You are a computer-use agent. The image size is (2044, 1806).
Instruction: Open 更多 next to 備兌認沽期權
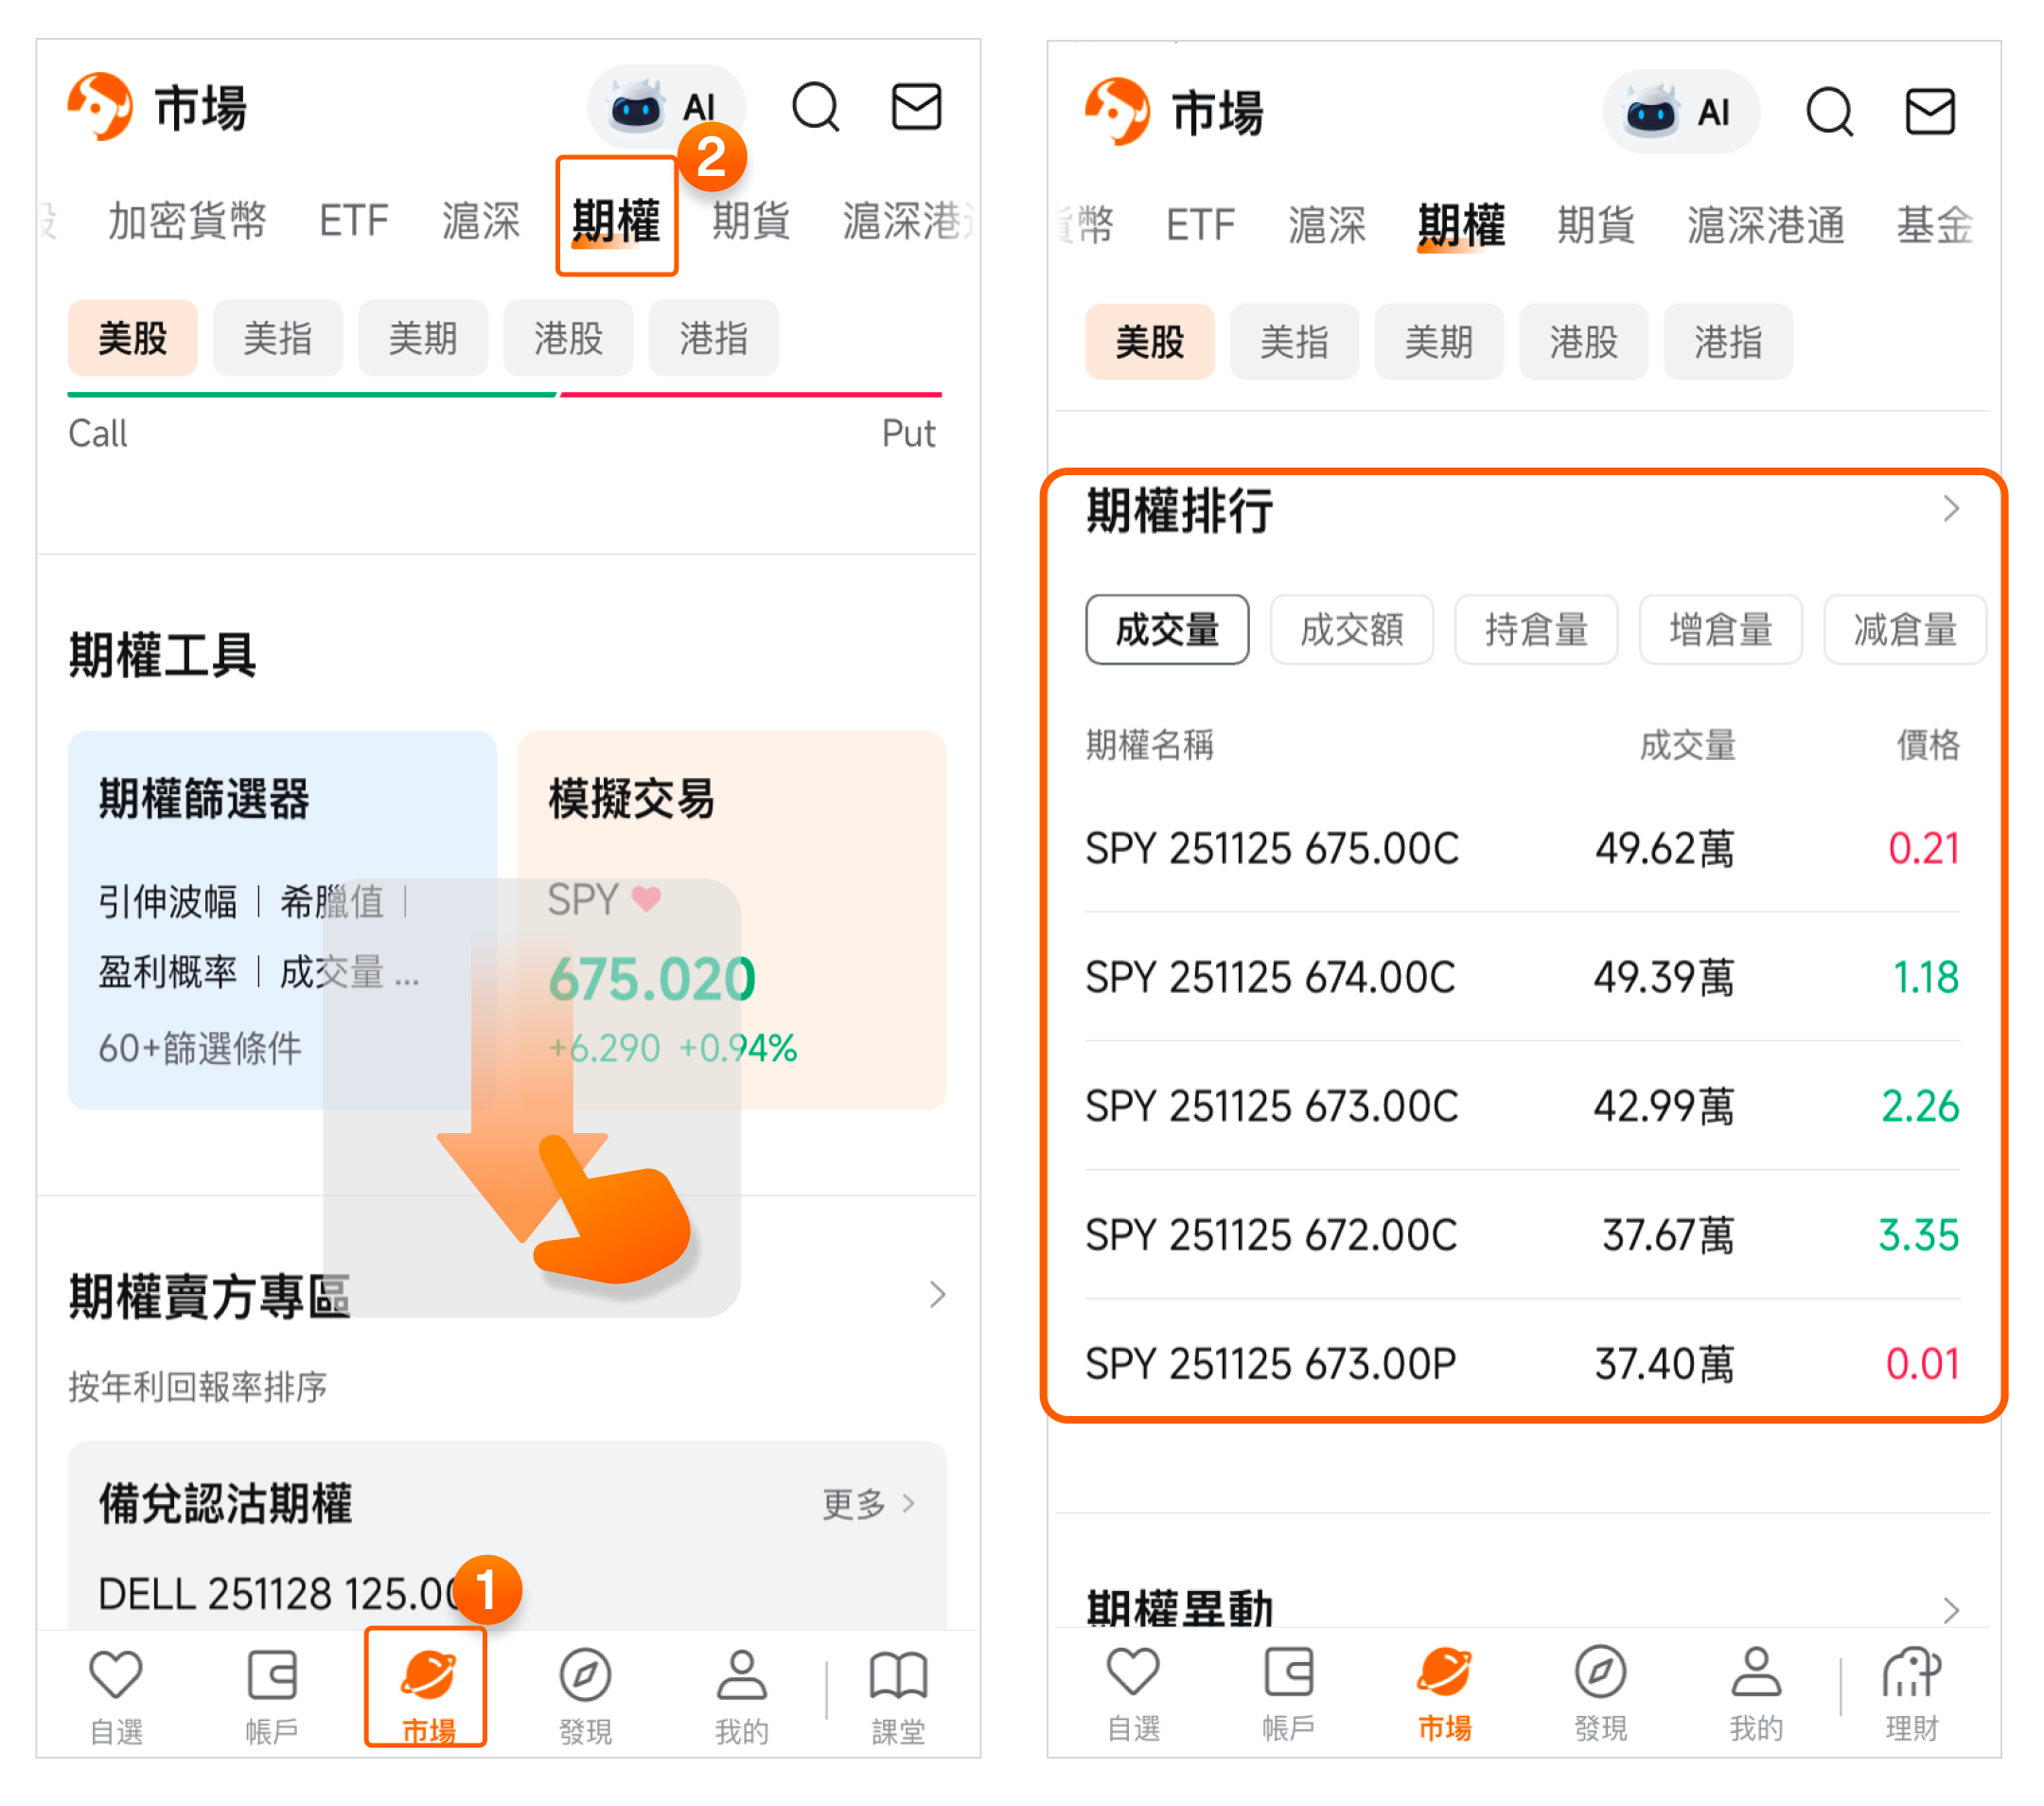point(867,1503)
